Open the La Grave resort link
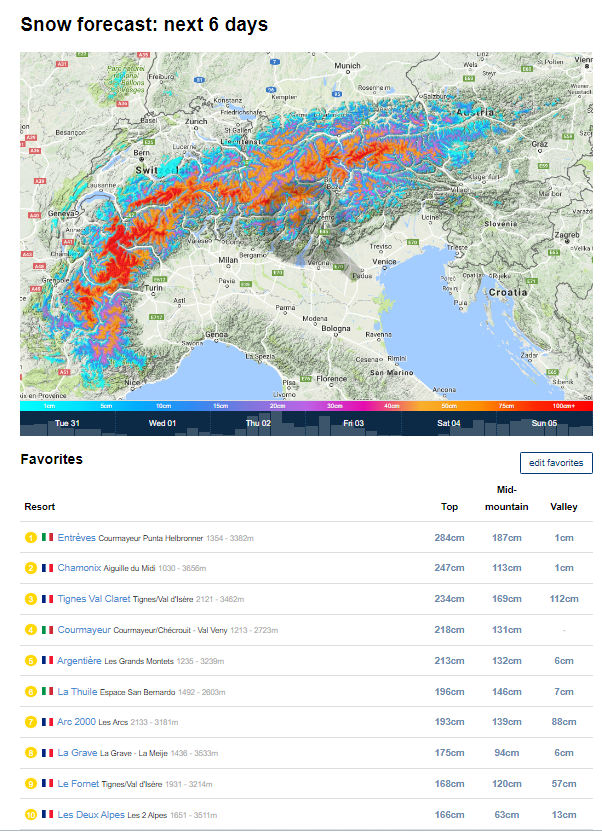 pos(77,753)
